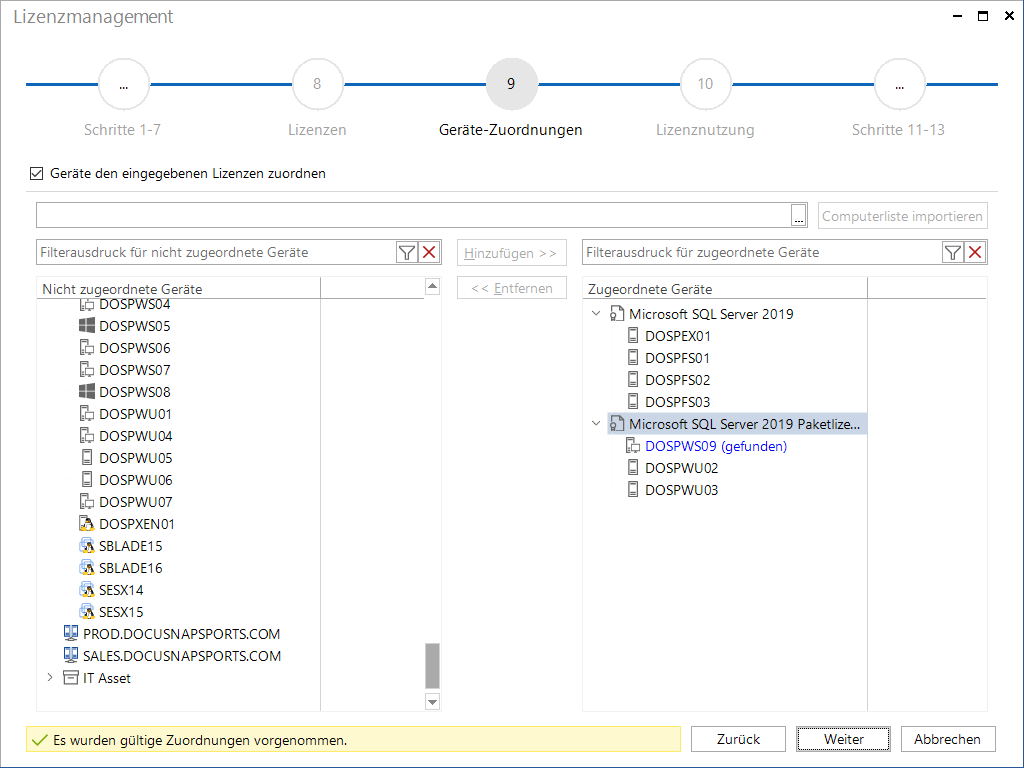Click the Hinzufügen >> button
Viewport: 1024px width, 768px height.
pyautogui.click(x=511, y=253)
